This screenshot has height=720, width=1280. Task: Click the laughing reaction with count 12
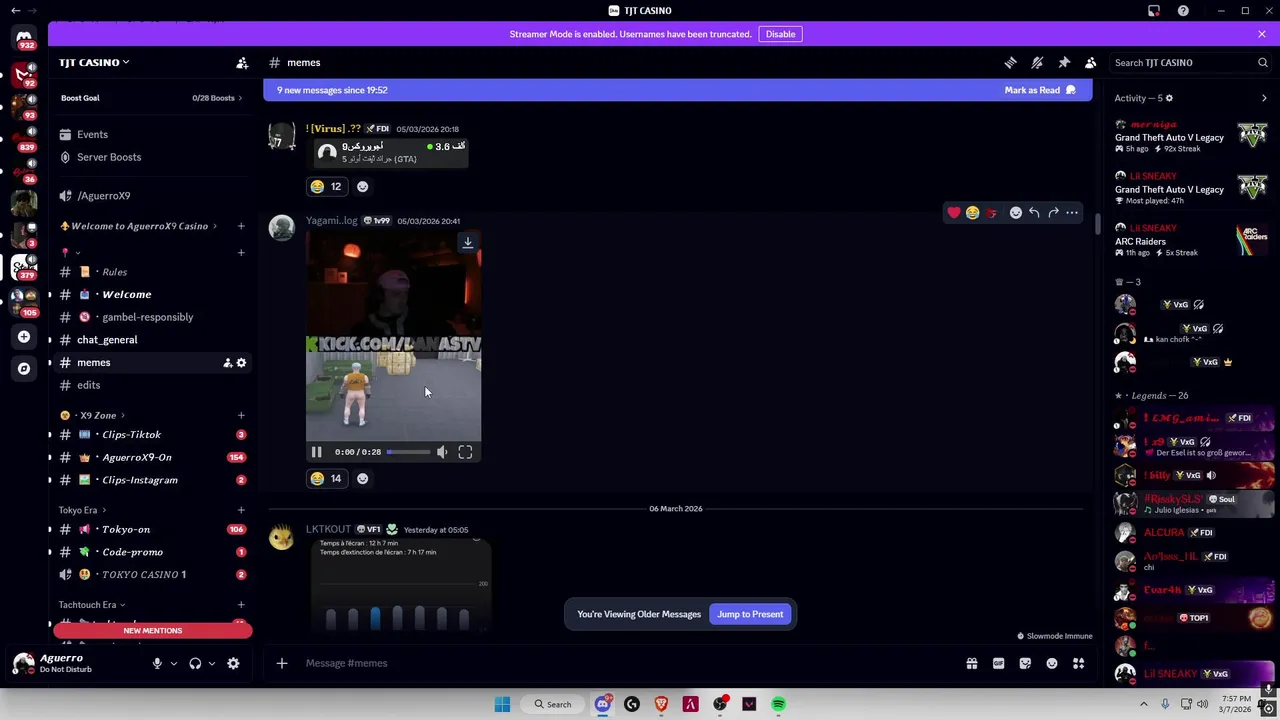(x=326, y=187)
